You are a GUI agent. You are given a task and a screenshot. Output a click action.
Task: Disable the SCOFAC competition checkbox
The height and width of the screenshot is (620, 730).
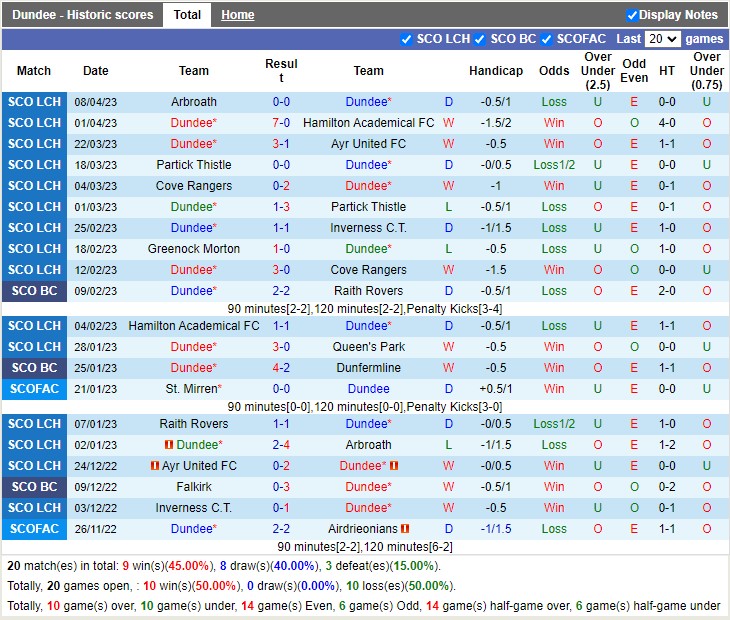(x=546, y=39)
